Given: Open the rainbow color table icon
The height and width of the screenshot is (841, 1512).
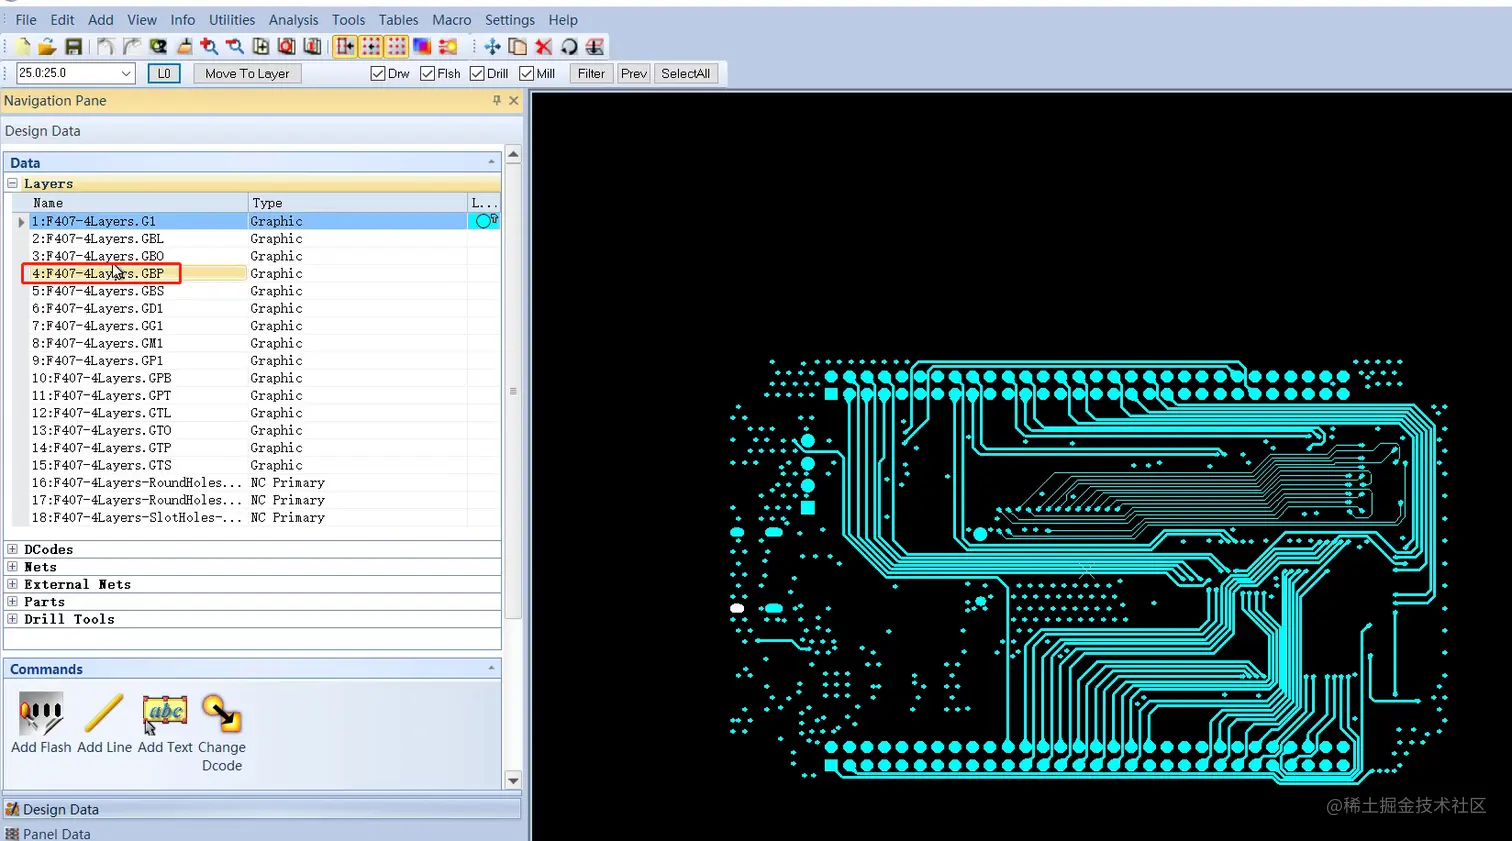Looking at the screenshot, I should (422, 46).
